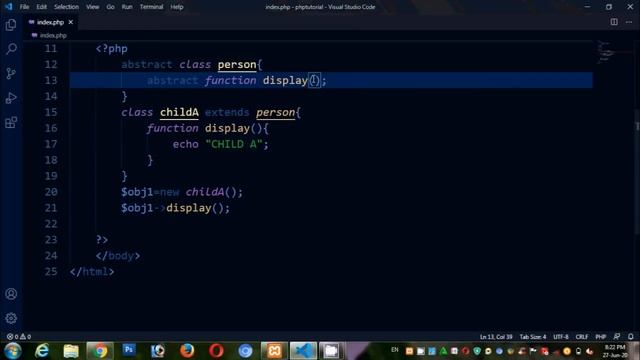Open Source Control view
Viewport: 640px width, 360px height.
[11, 73]
